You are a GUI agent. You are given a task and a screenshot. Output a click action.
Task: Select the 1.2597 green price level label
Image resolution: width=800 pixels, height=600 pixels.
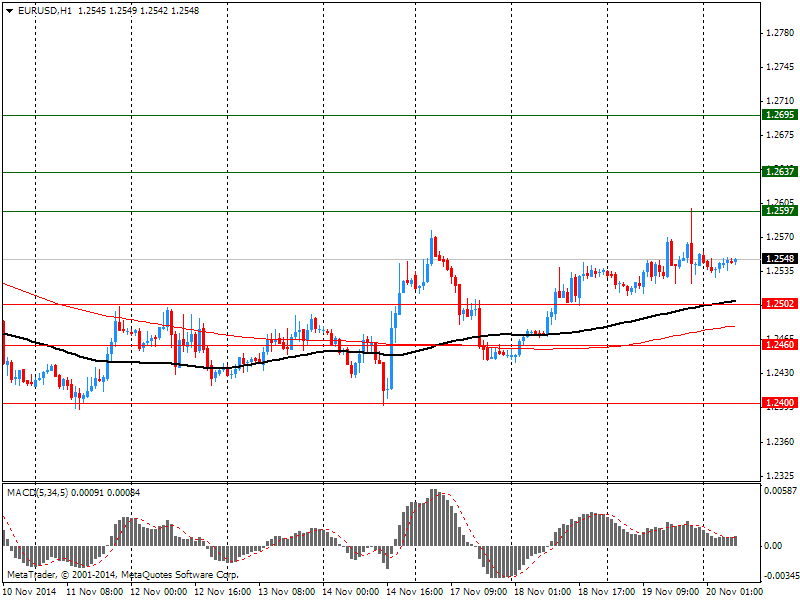pos(780,210)
